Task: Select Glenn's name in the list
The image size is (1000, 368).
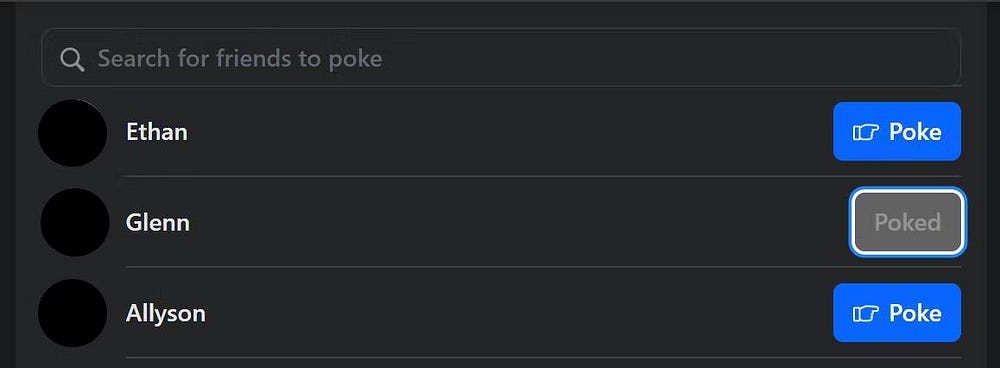Action: pos(158,223)
